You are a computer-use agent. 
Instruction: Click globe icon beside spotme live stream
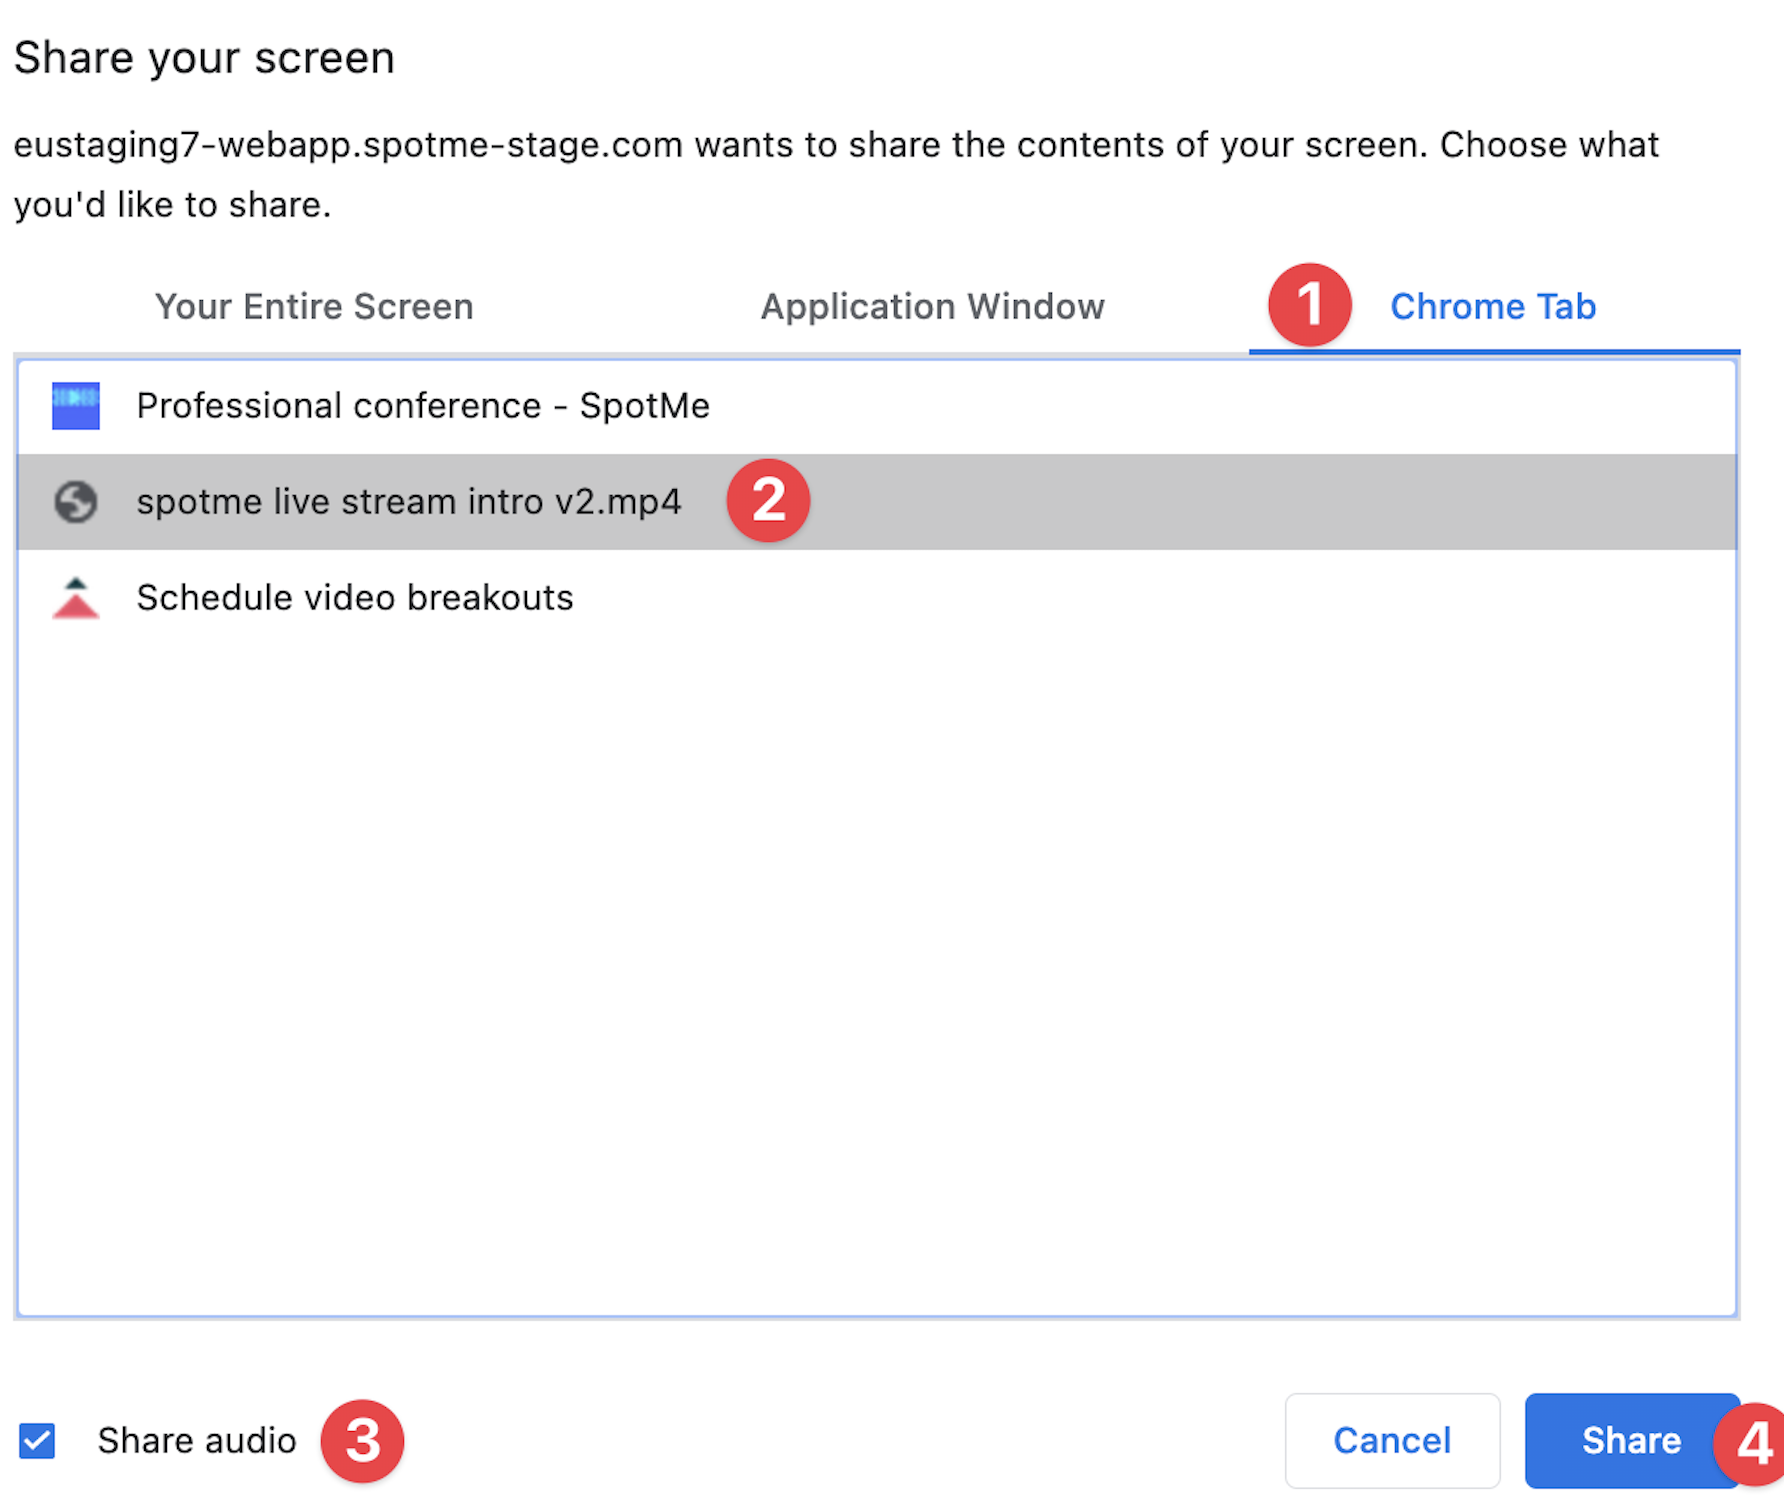coord(76,502)
